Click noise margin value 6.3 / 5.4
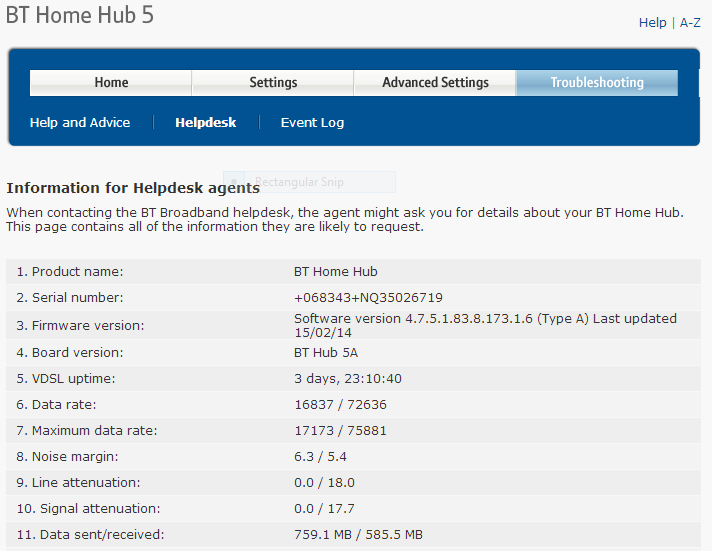The width and height of the screenshot is (712, 551). pos(321,456)
